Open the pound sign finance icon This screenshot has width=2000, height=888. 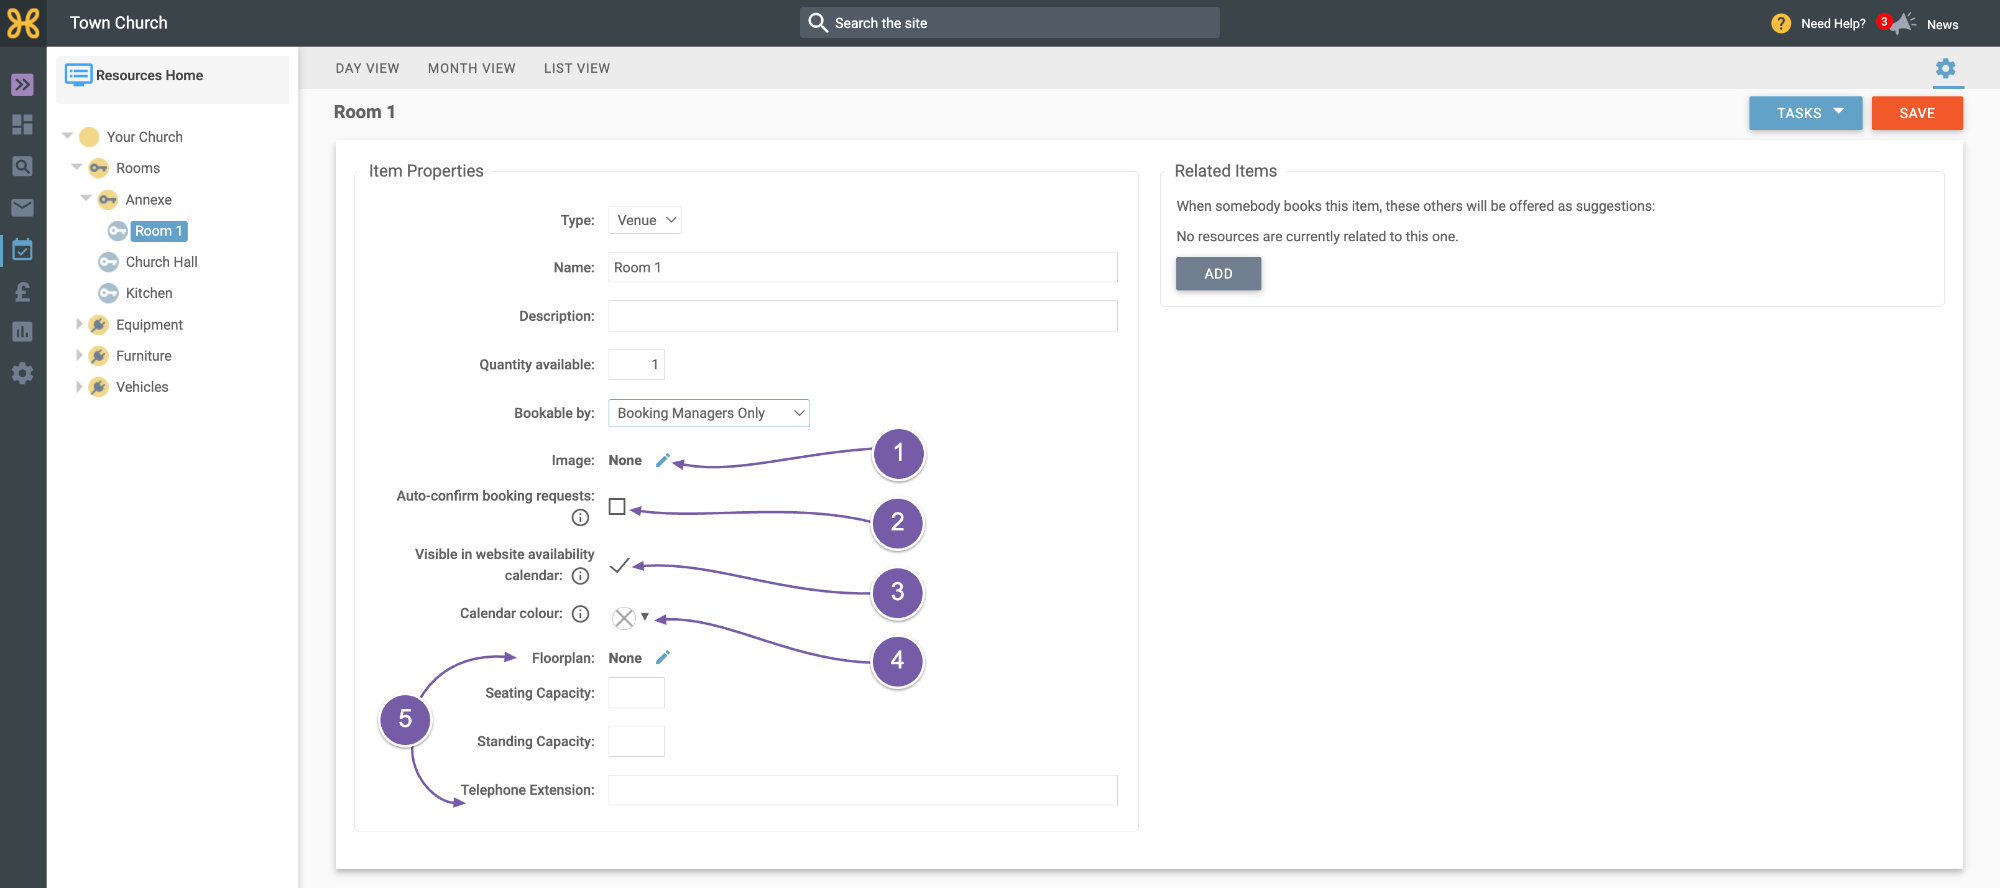tap(22, 291)
